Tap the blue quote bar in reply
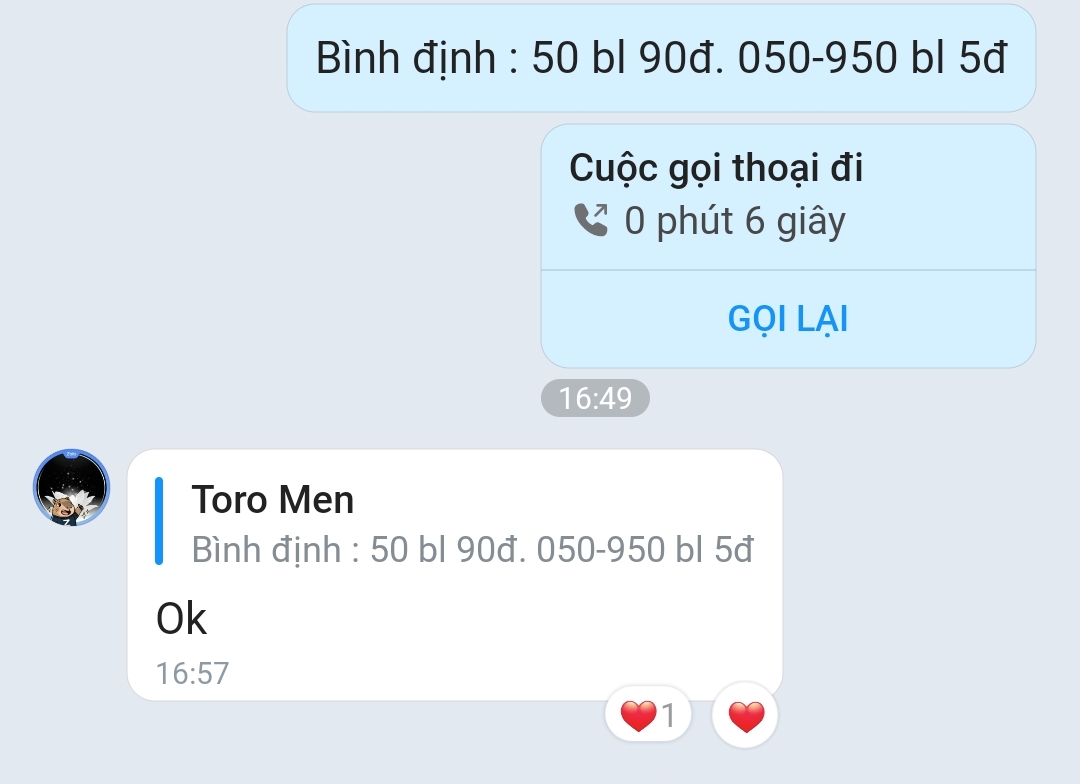Screen dimensions: 1080x784 [159, 521]
